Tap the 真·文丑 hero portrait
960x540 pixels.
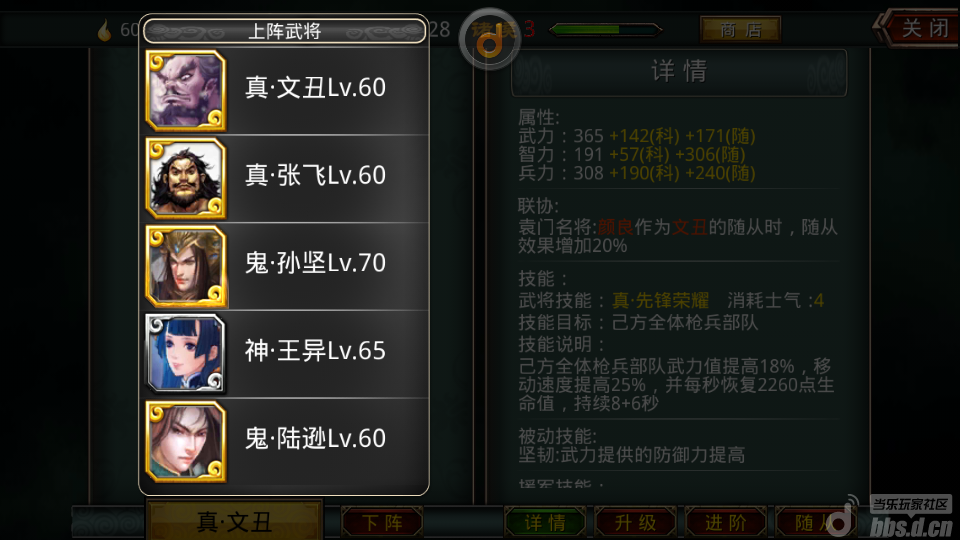coord(186,91)
